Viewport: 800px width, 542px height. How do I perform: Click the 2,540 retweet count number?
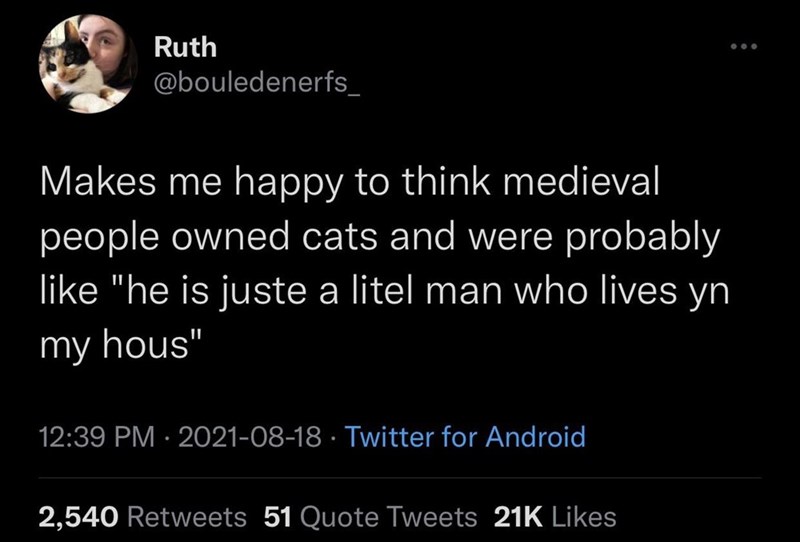pos(81,517)
